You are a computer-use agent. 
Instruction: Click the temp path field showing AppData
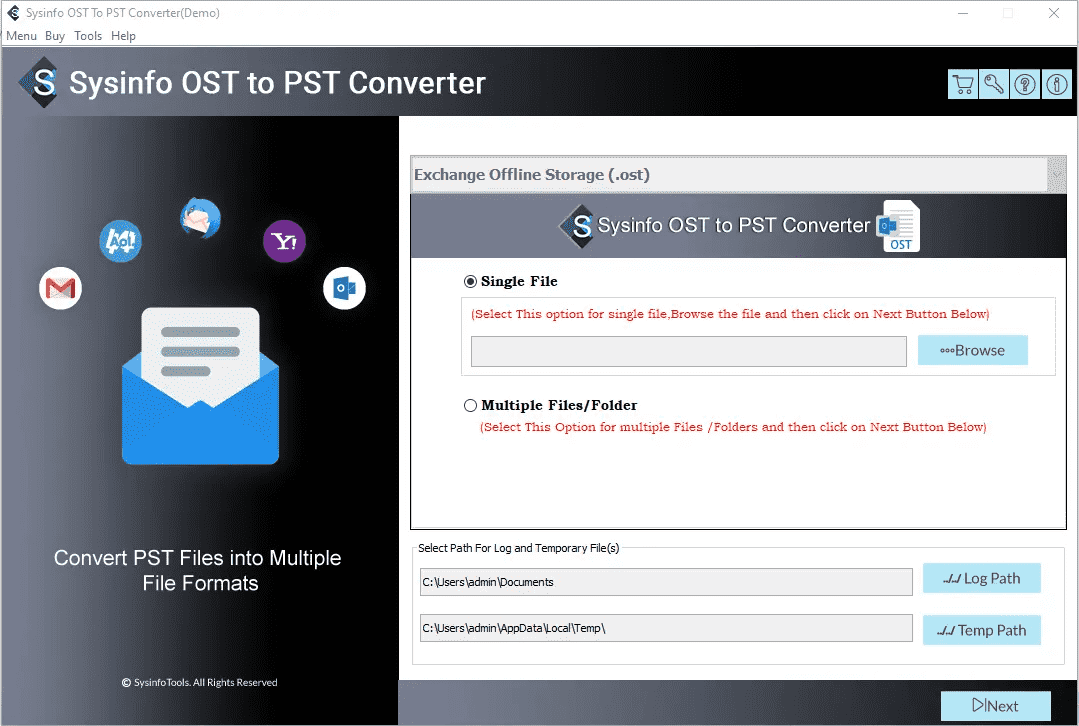coord(666,628)
